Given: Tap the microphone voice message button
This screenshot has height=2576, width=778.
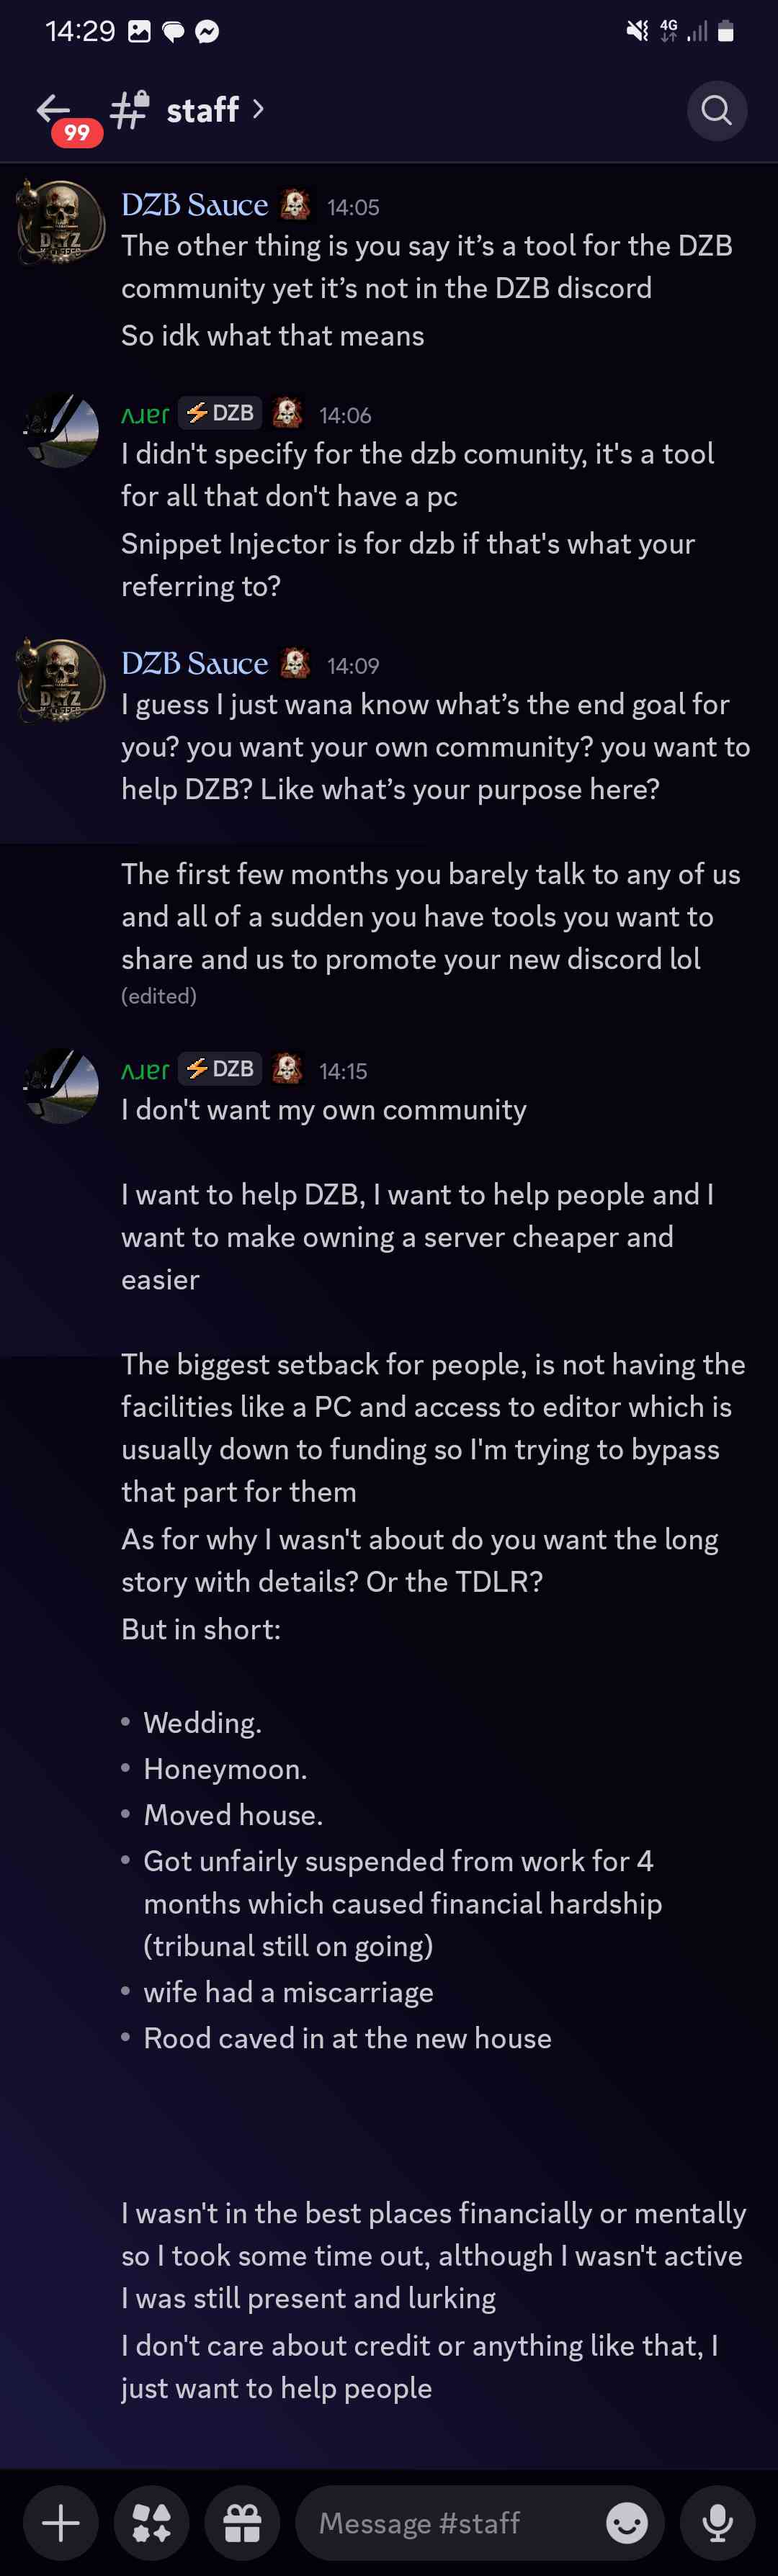Looking at the screenshot, I should (717, 2522).
